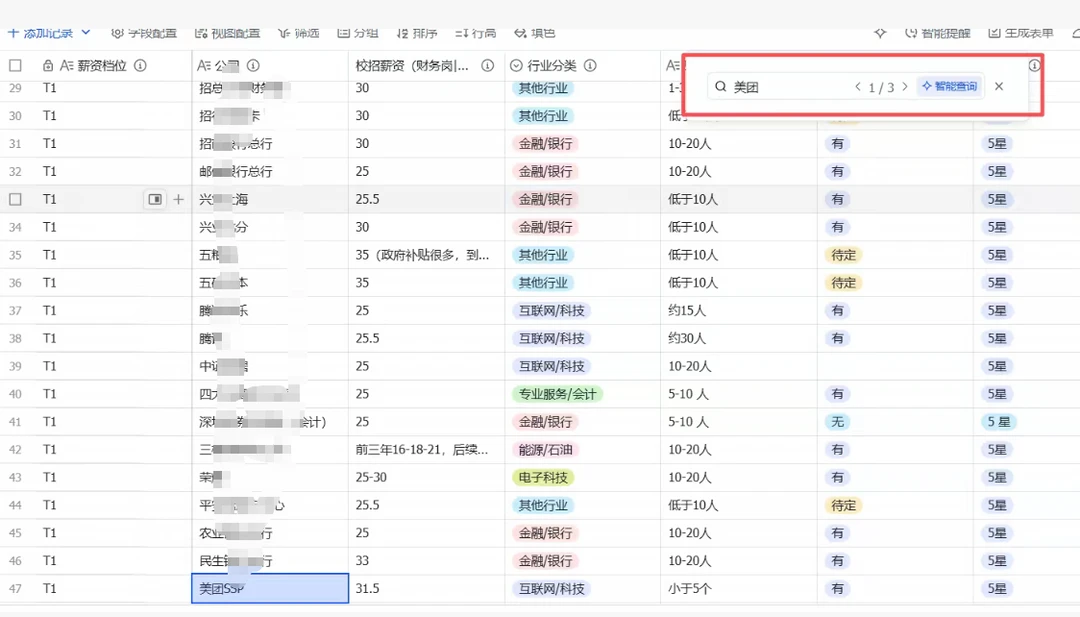Click the info icon beside 校招薪资 header
1080x617 pixels.
[488, 65]
